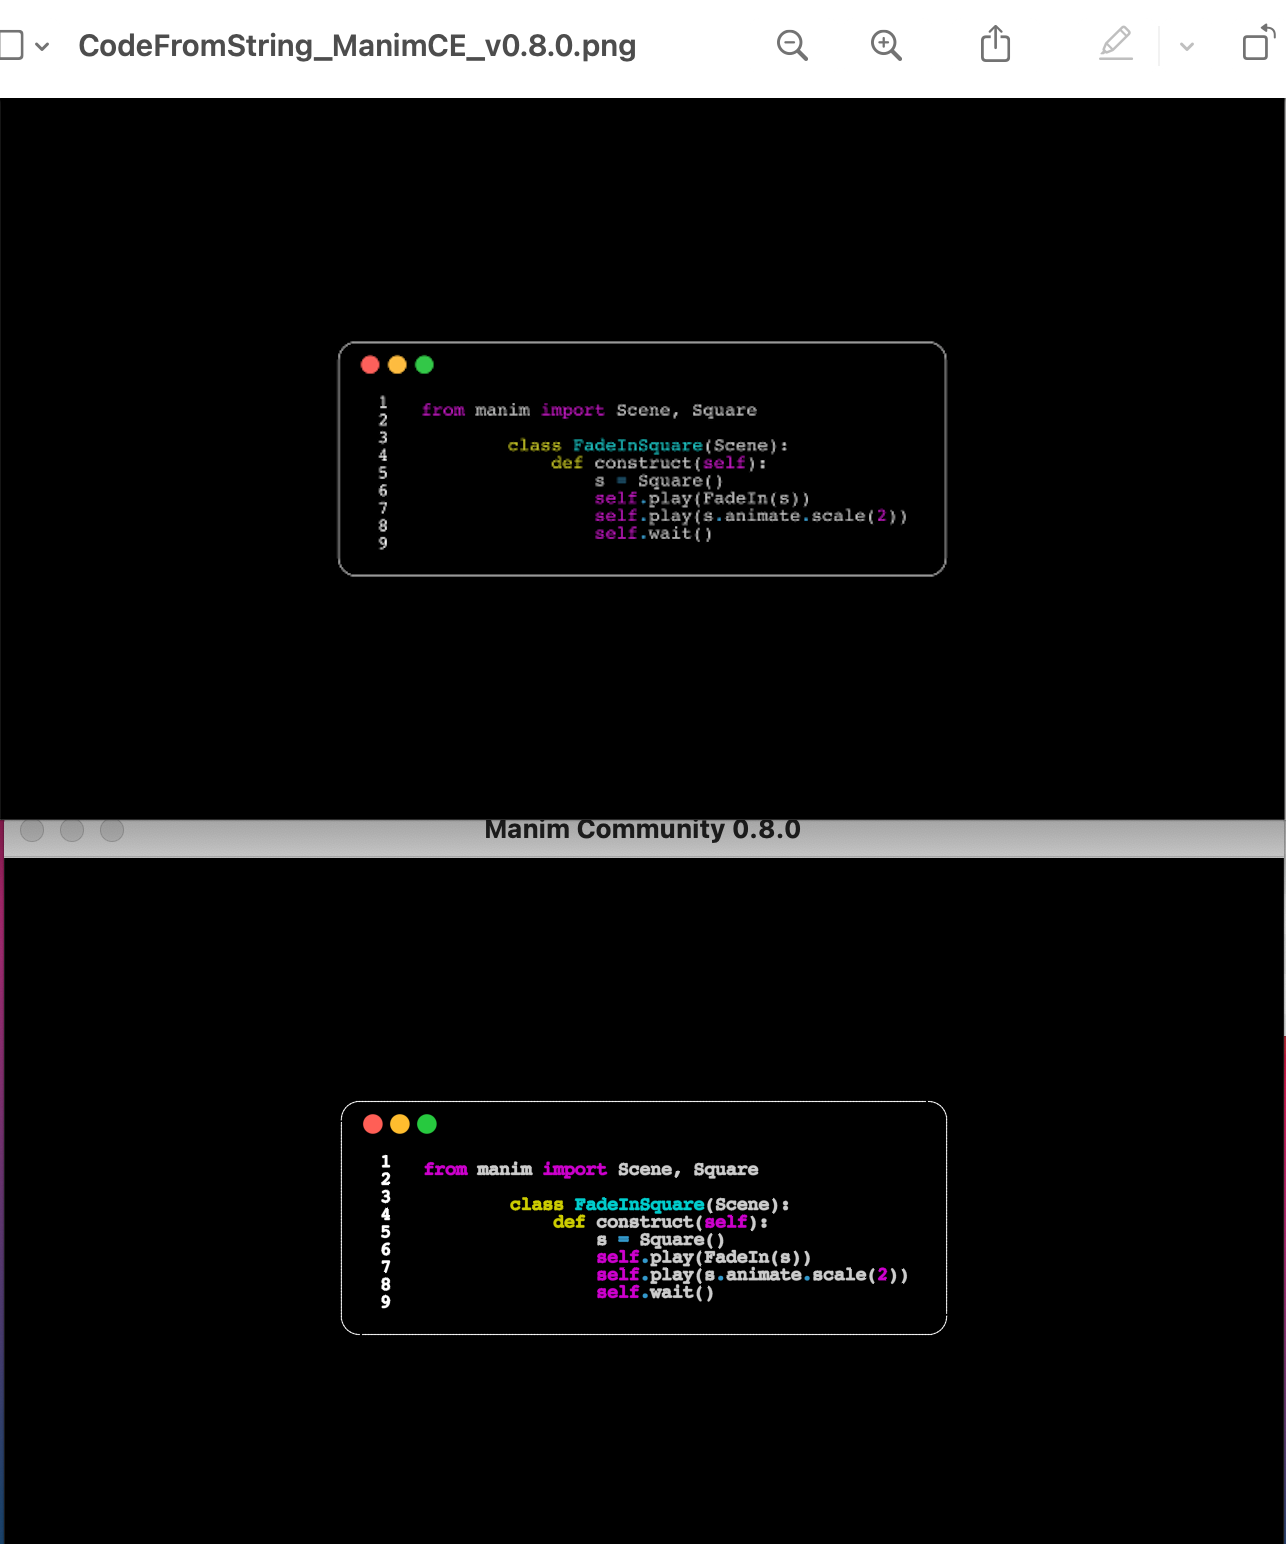This screenshot has height=1544, width=1286.
Task: Share the image via the share icon
Action: (994, 45)
